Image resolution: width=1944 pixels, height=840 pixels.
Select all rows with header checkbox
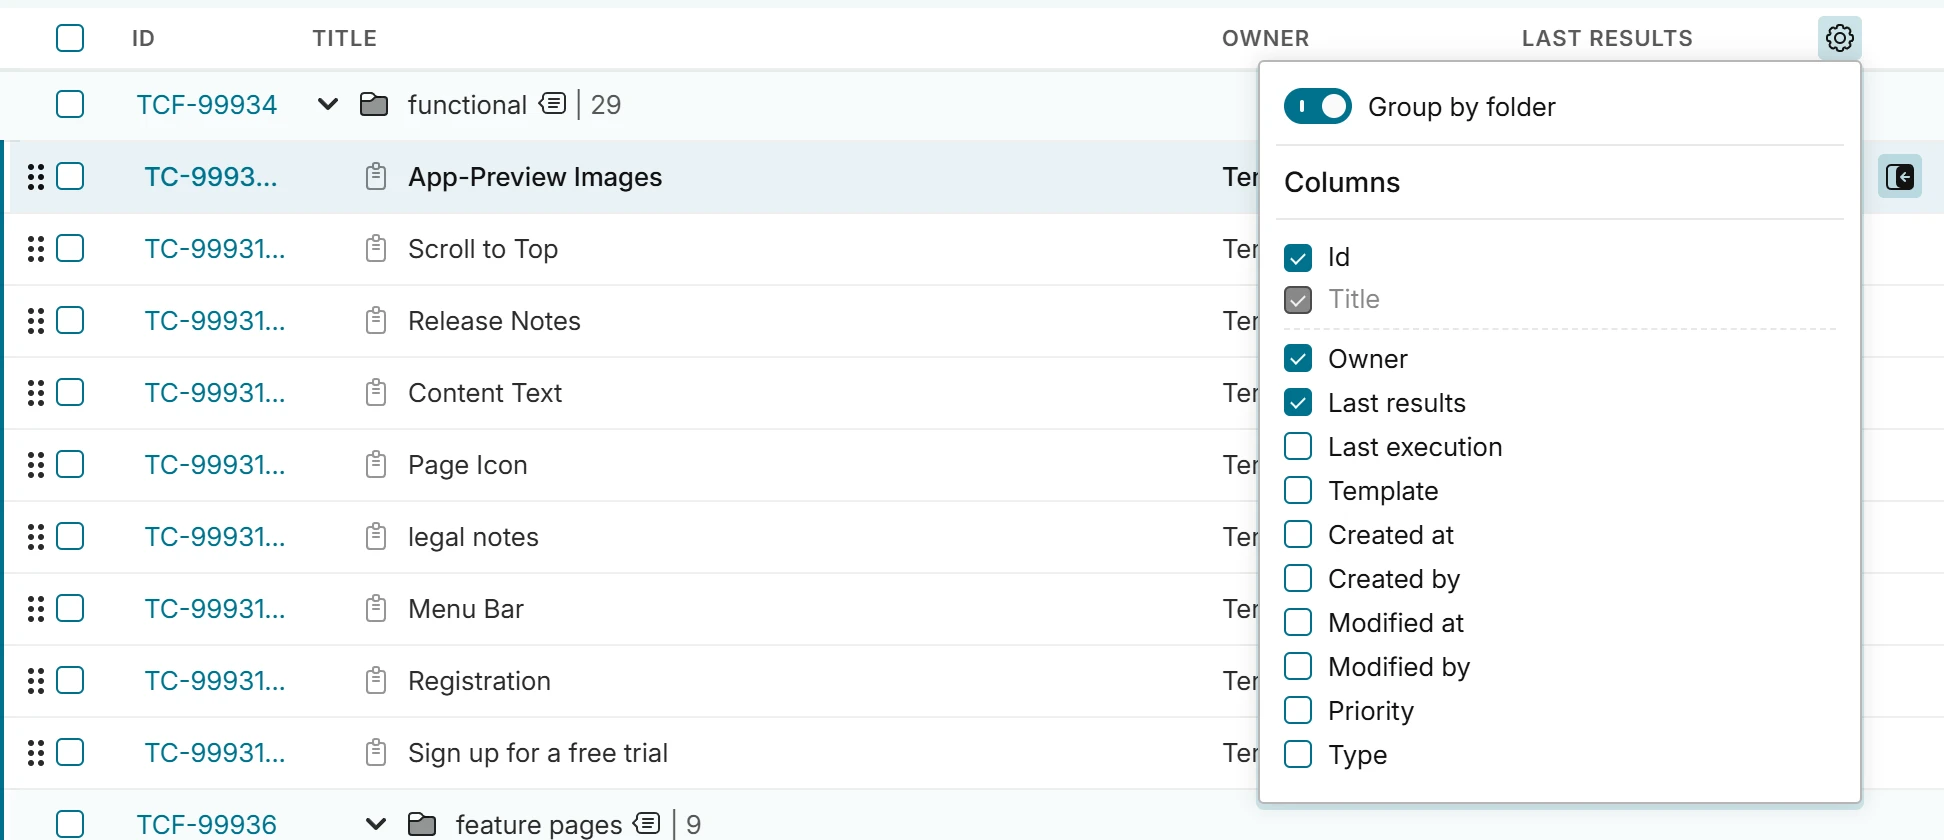(70, 38)
